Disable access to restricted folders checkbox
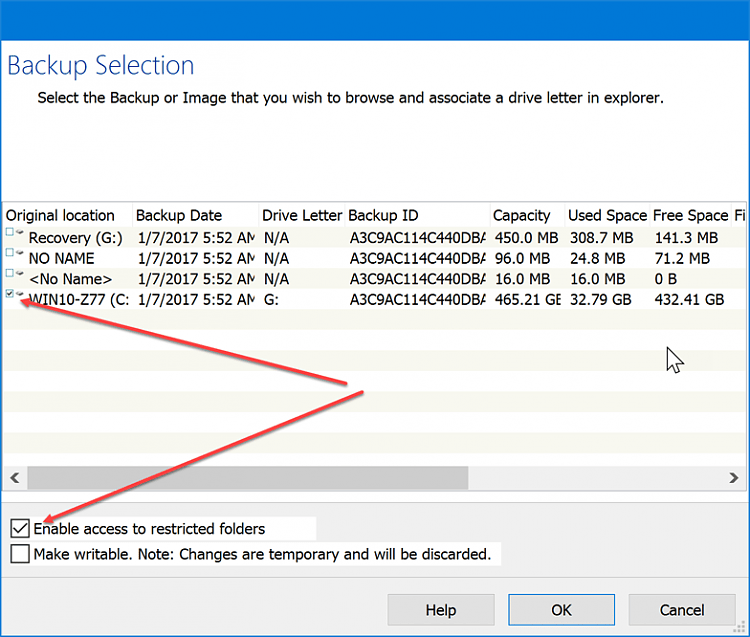Screen dimensions: 750x637 coord(20,528)
